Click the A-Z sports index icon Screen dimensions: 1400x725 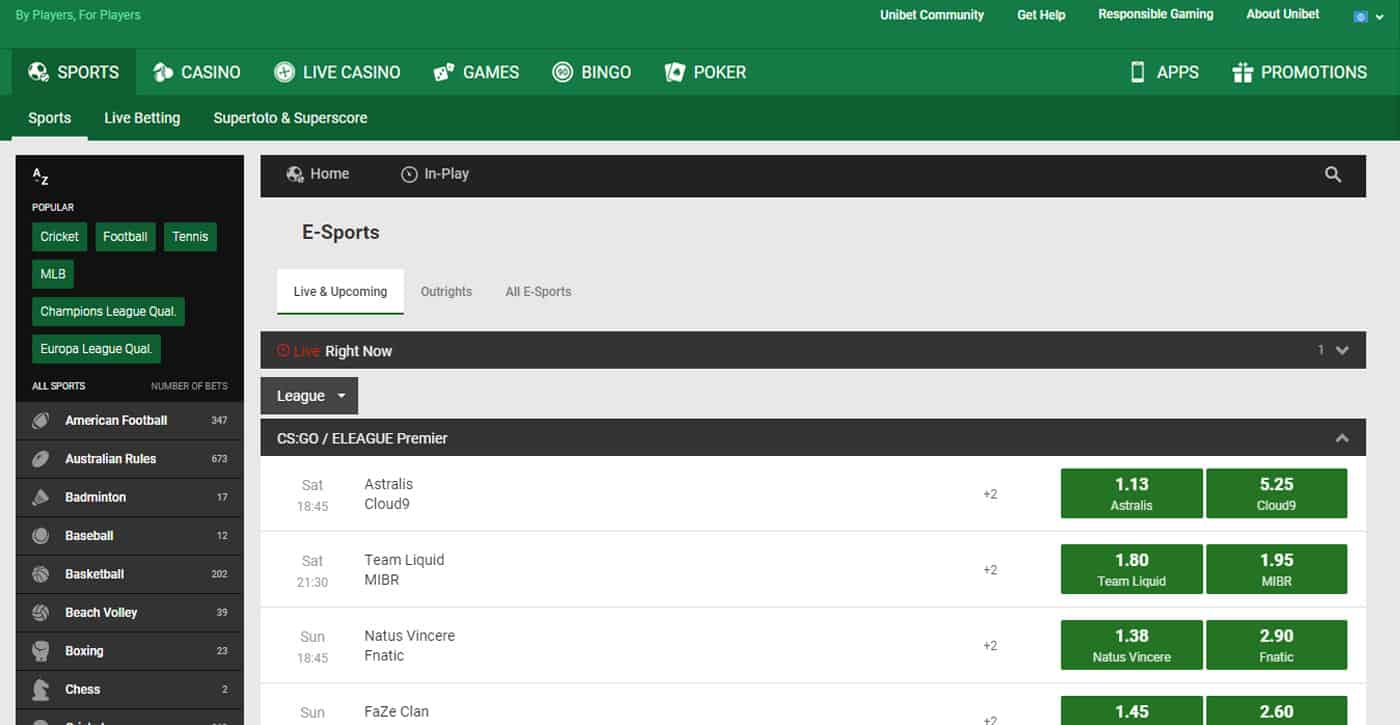pyautogui.click(x=40, y=177)
